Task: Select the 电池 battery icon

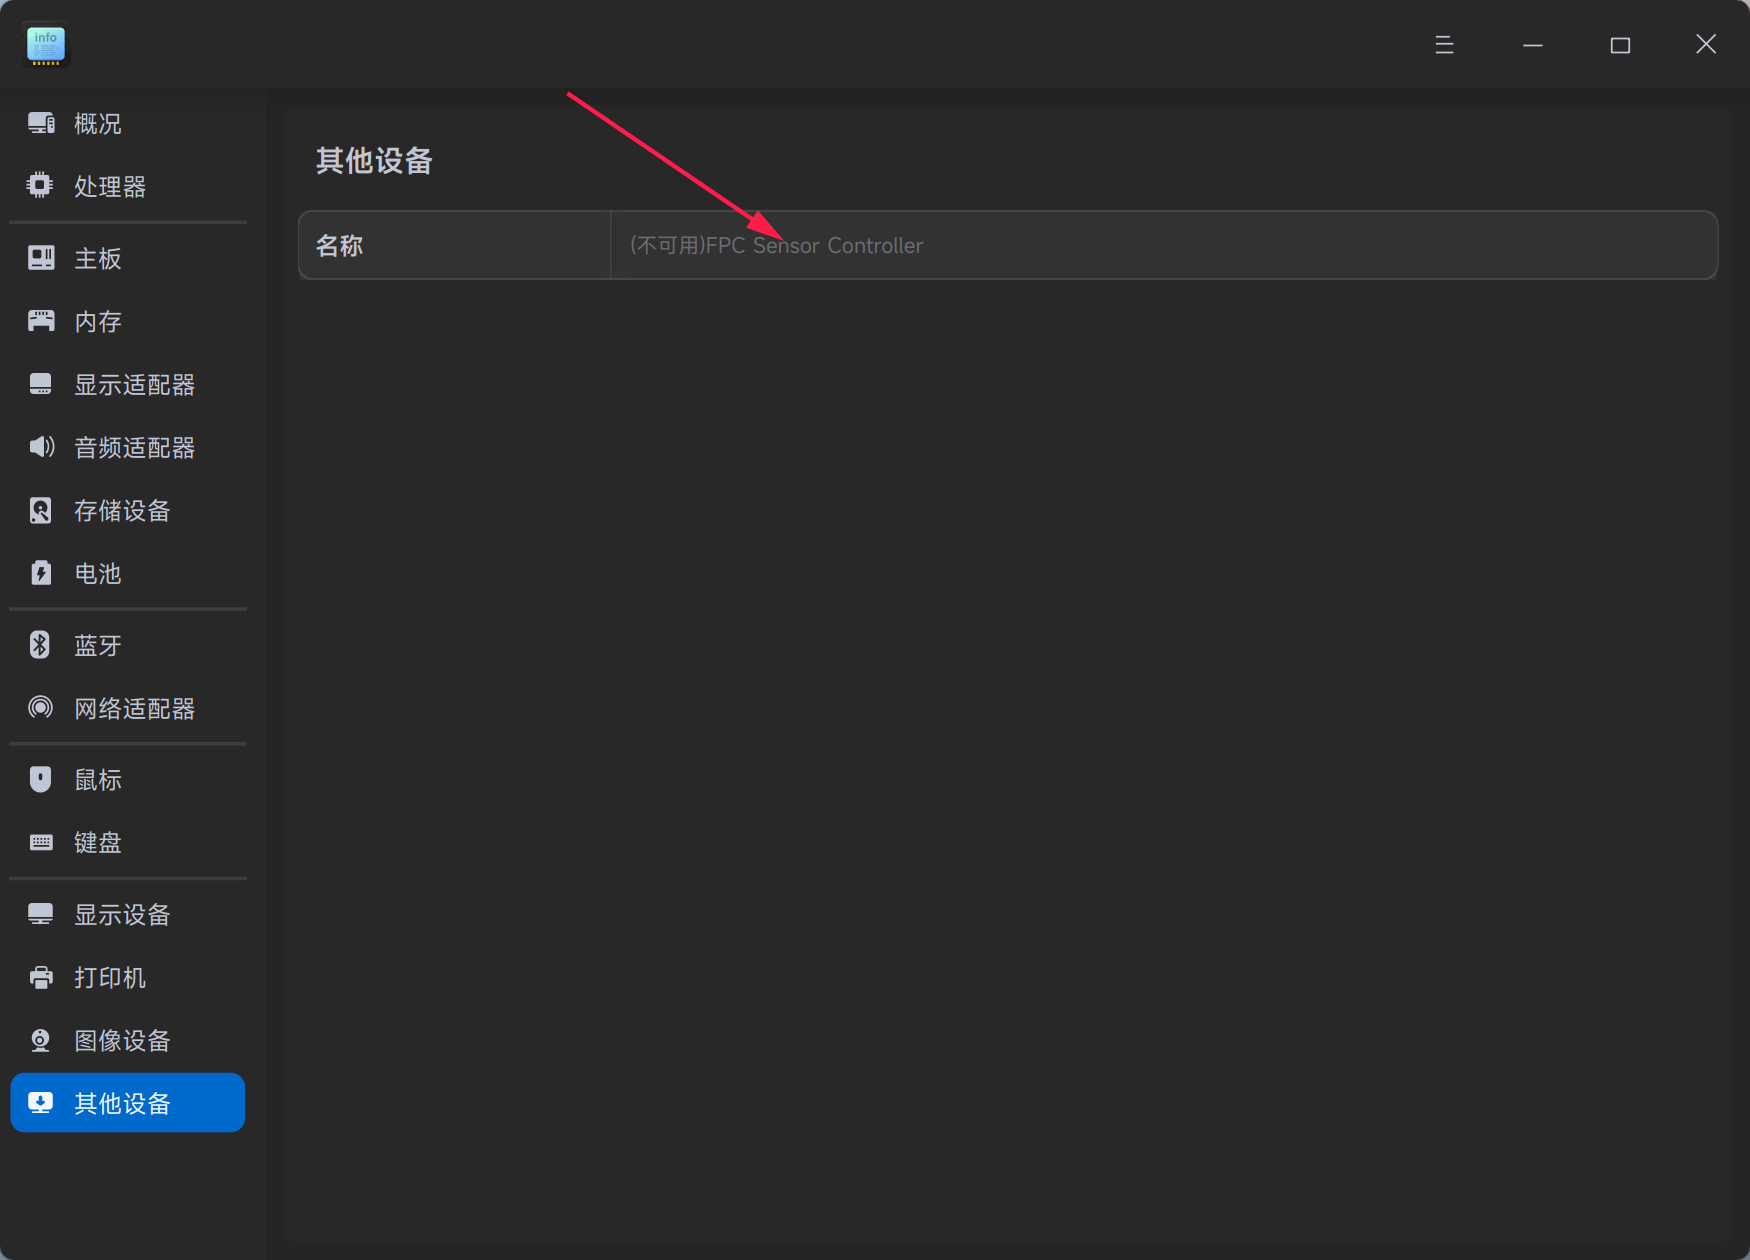Action: pos(40,573)
